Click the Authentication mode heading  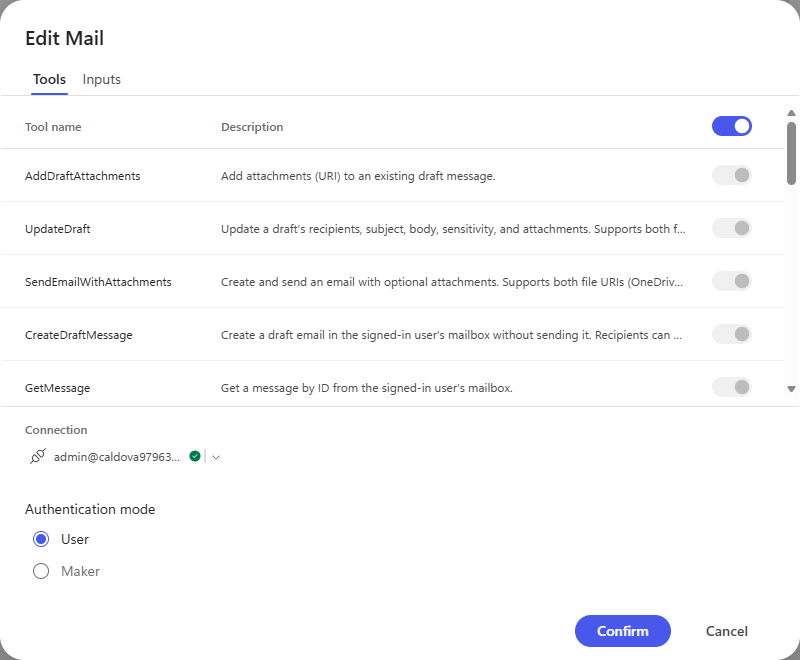pos(90,509)
